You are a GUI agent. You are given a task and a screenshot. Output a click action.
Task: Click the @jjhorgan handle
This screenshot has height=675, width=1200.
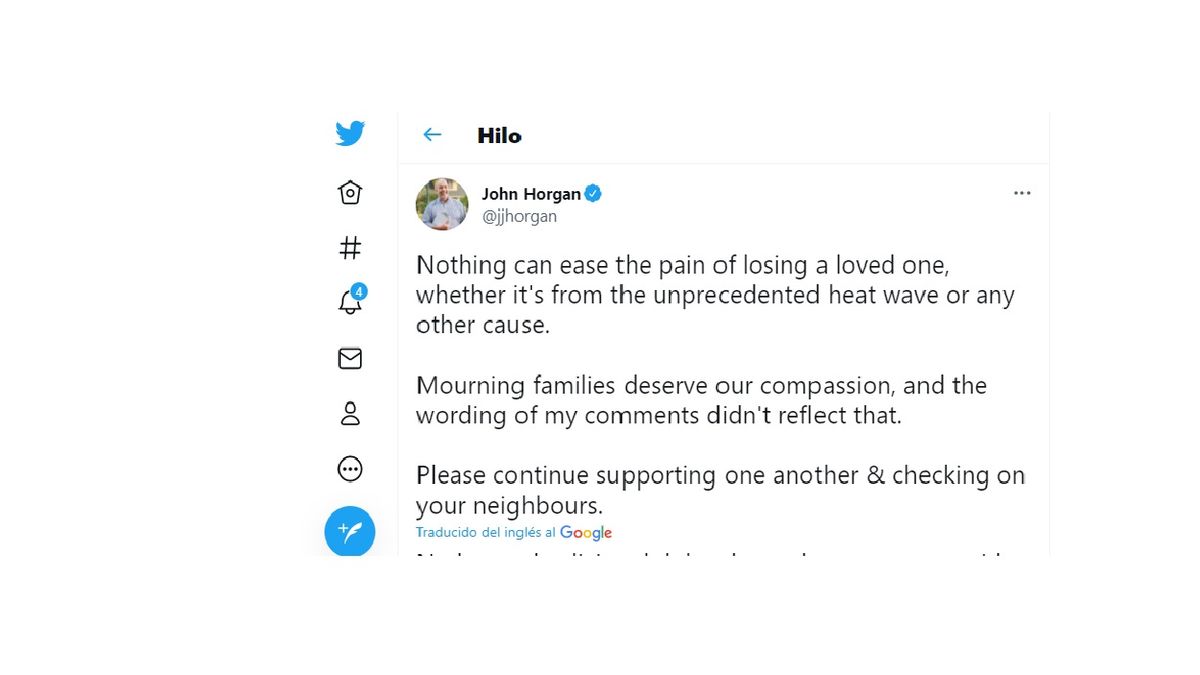pos(519,216)
